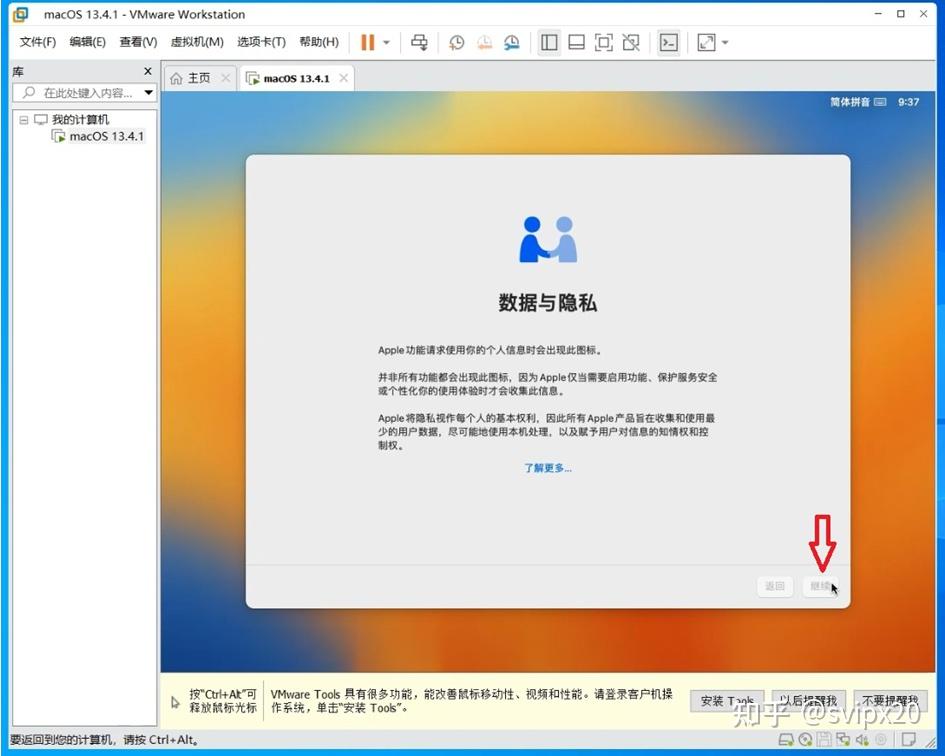Image resolution: width=945 pixels, height=756 pixels.
Task: Take a snapshot using the clock-plus icon
Action: tap(457, 42)
